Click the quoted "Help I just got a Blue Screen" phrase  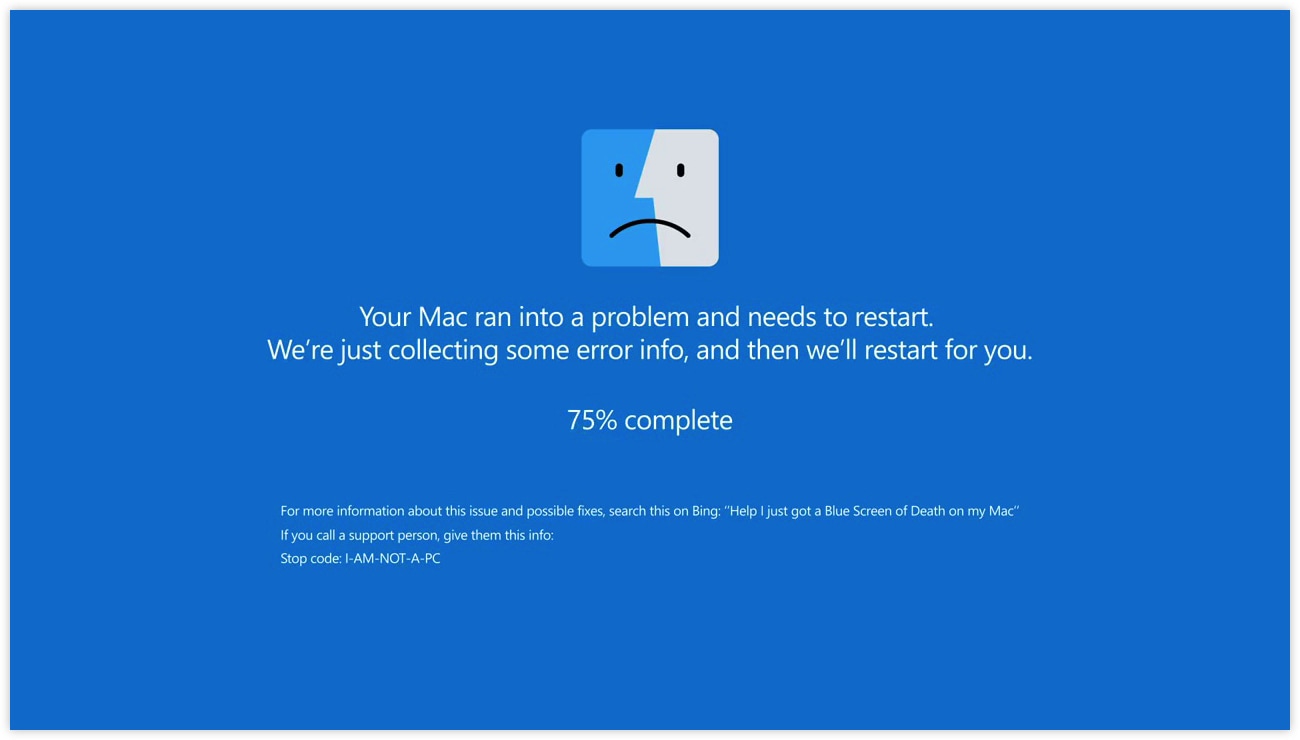tap(872, 511)
